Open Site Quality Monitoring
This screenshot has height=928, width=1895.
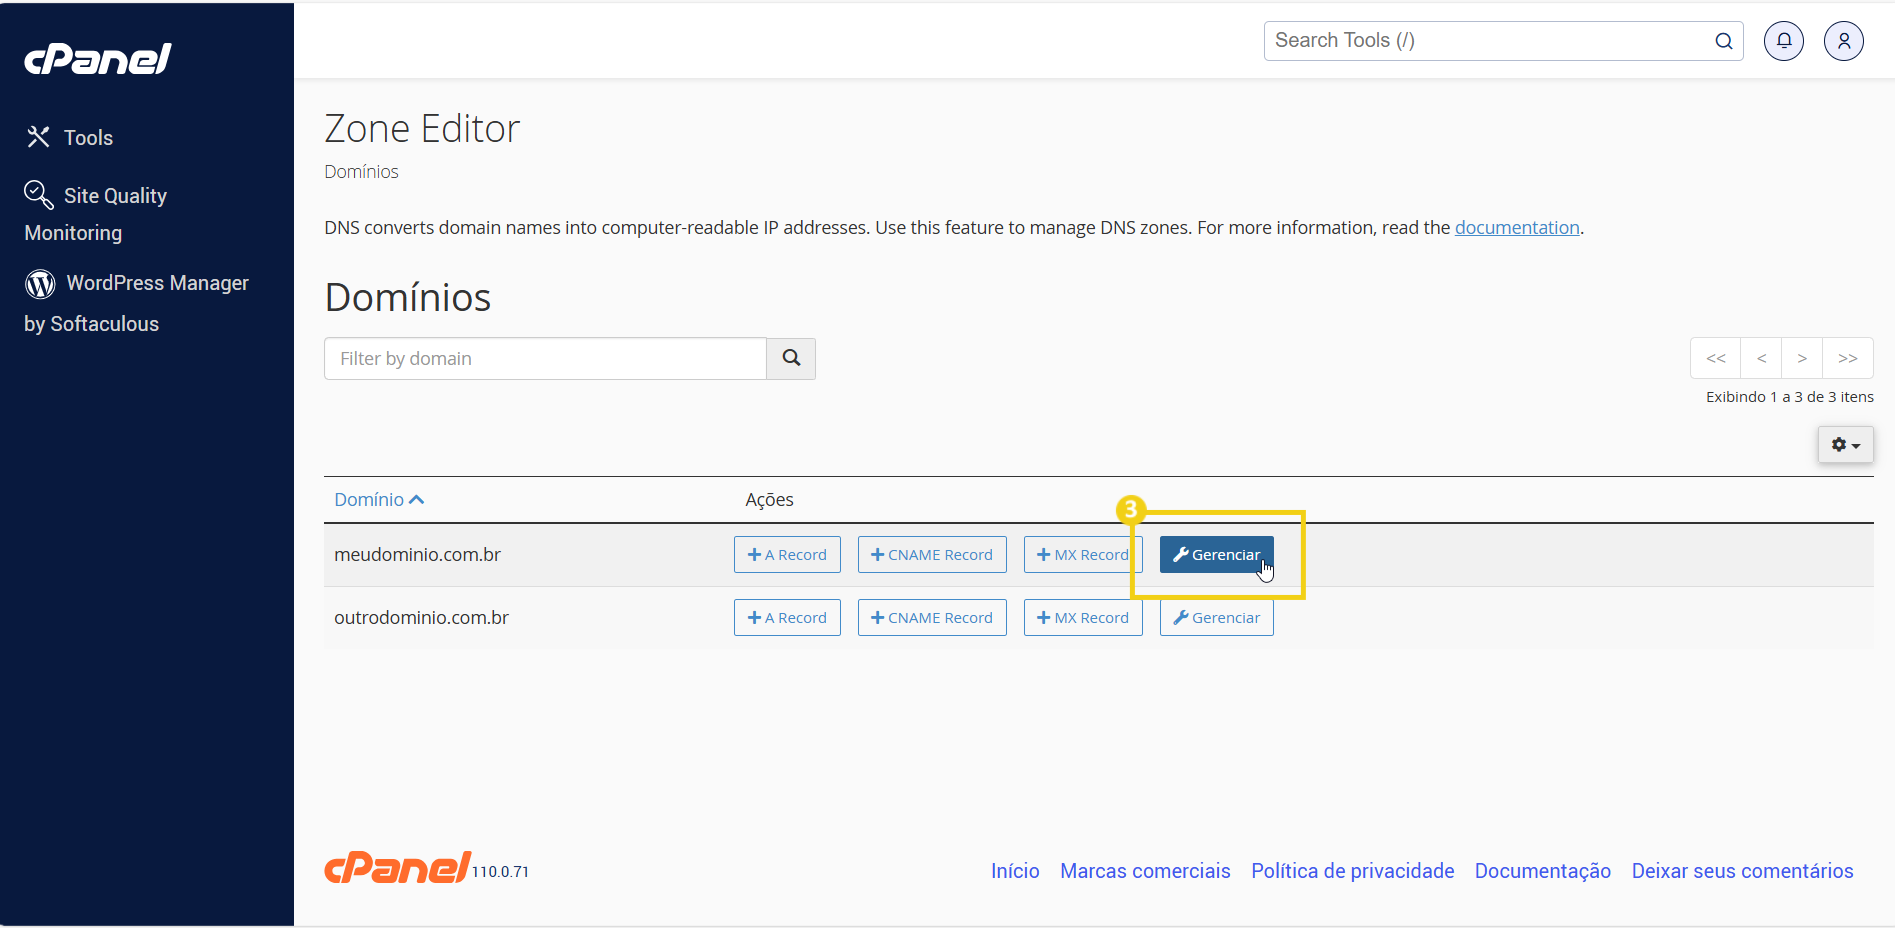[95, 213]
